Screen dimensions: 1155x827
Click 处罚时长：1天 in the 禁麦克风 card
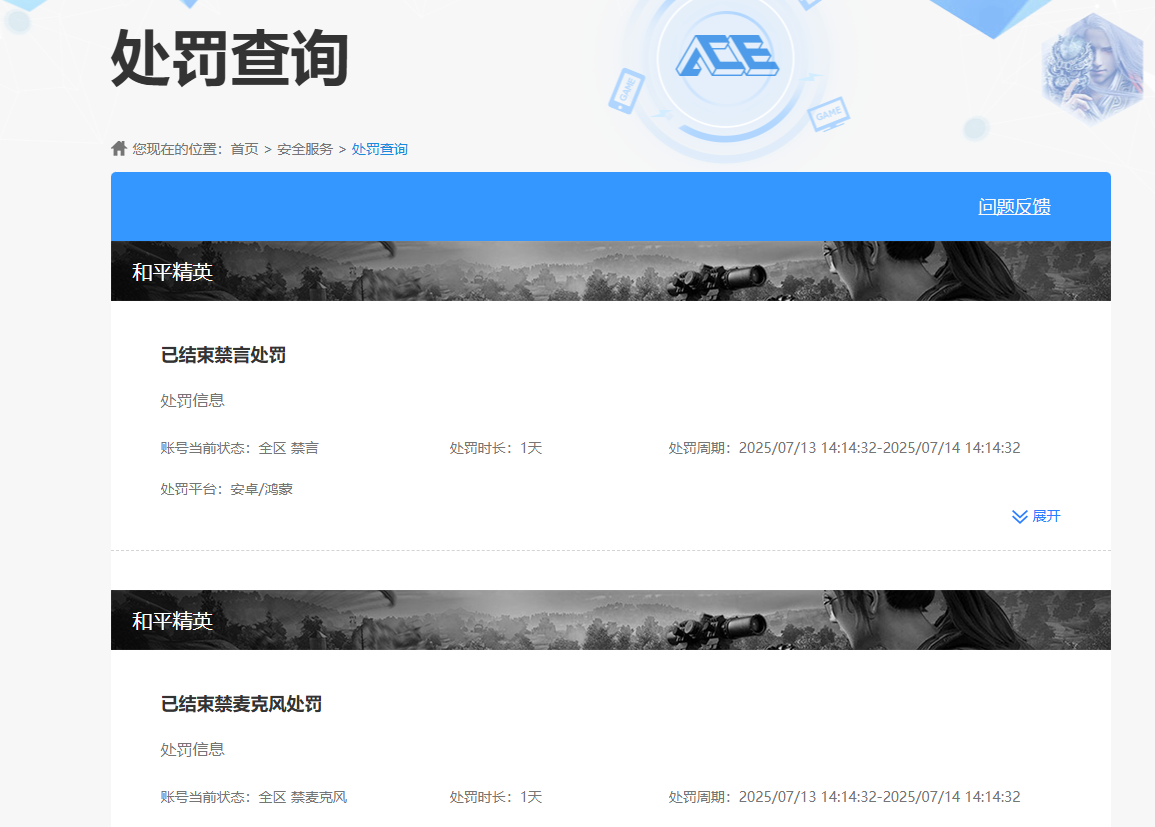coord(496,797)
